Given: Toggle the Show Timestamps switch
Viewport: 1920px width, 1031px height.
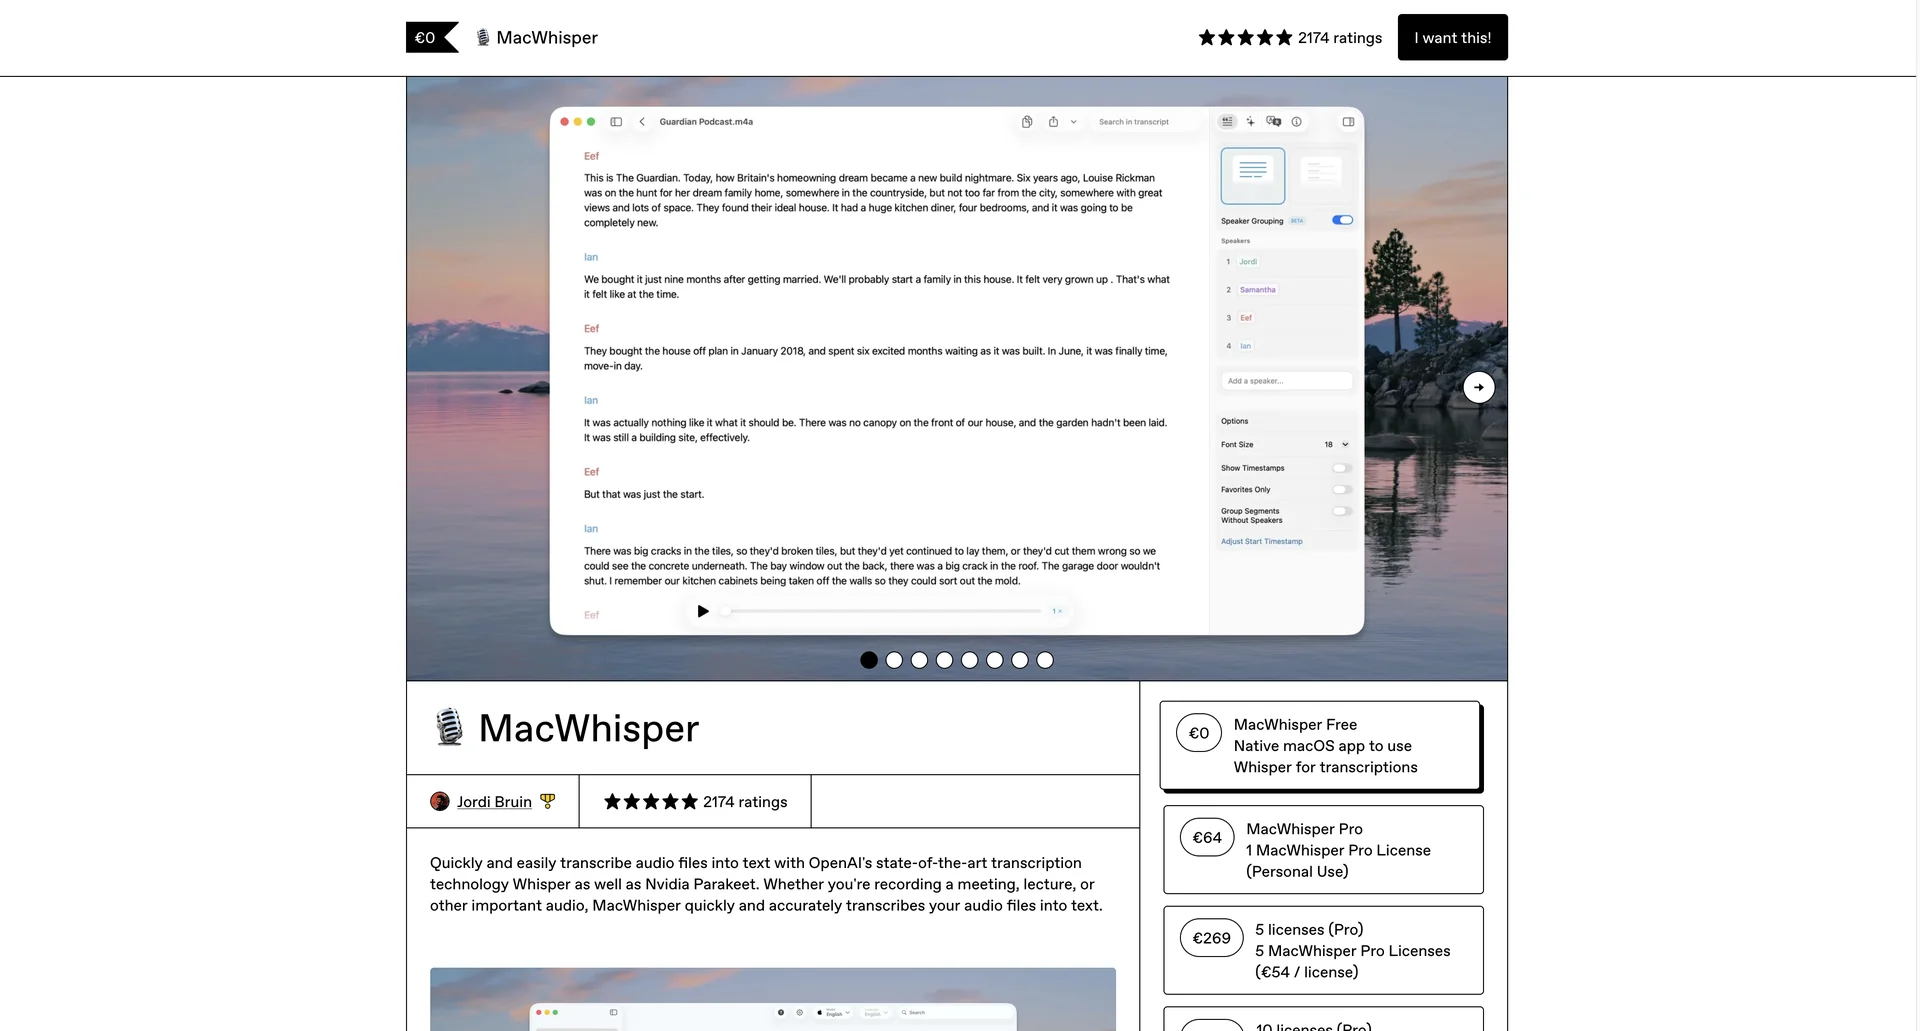Looking at the screenshot, I should [1342, 468].
